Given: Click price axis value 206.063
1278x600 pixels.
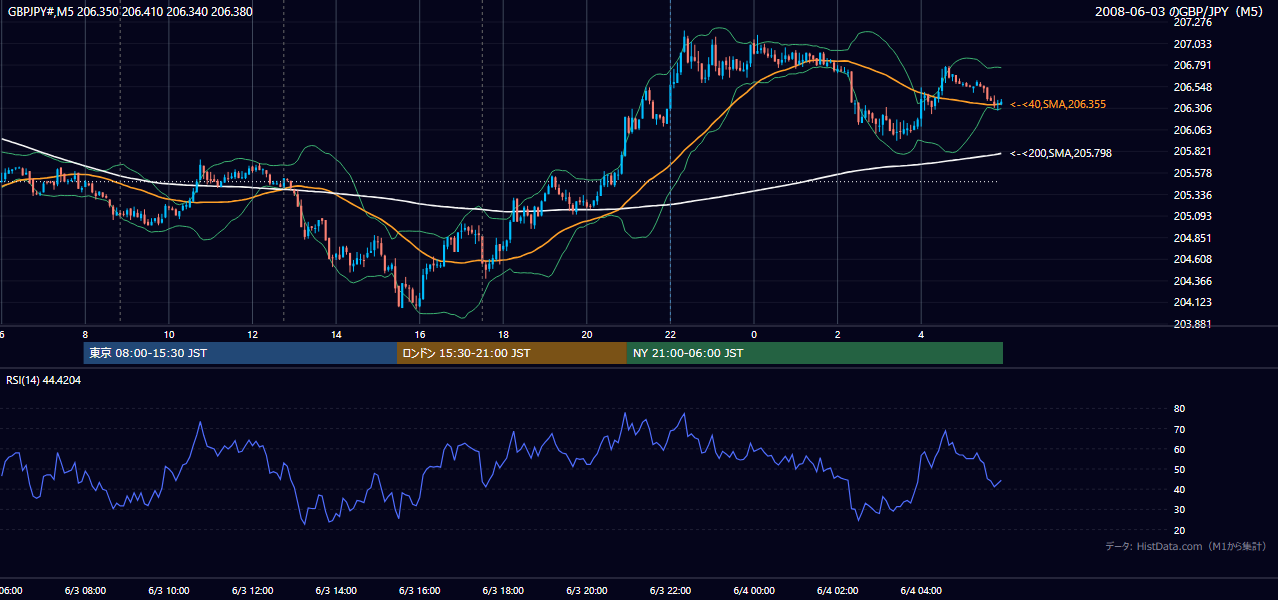Looking at the screenshot, I should 1193,130.
